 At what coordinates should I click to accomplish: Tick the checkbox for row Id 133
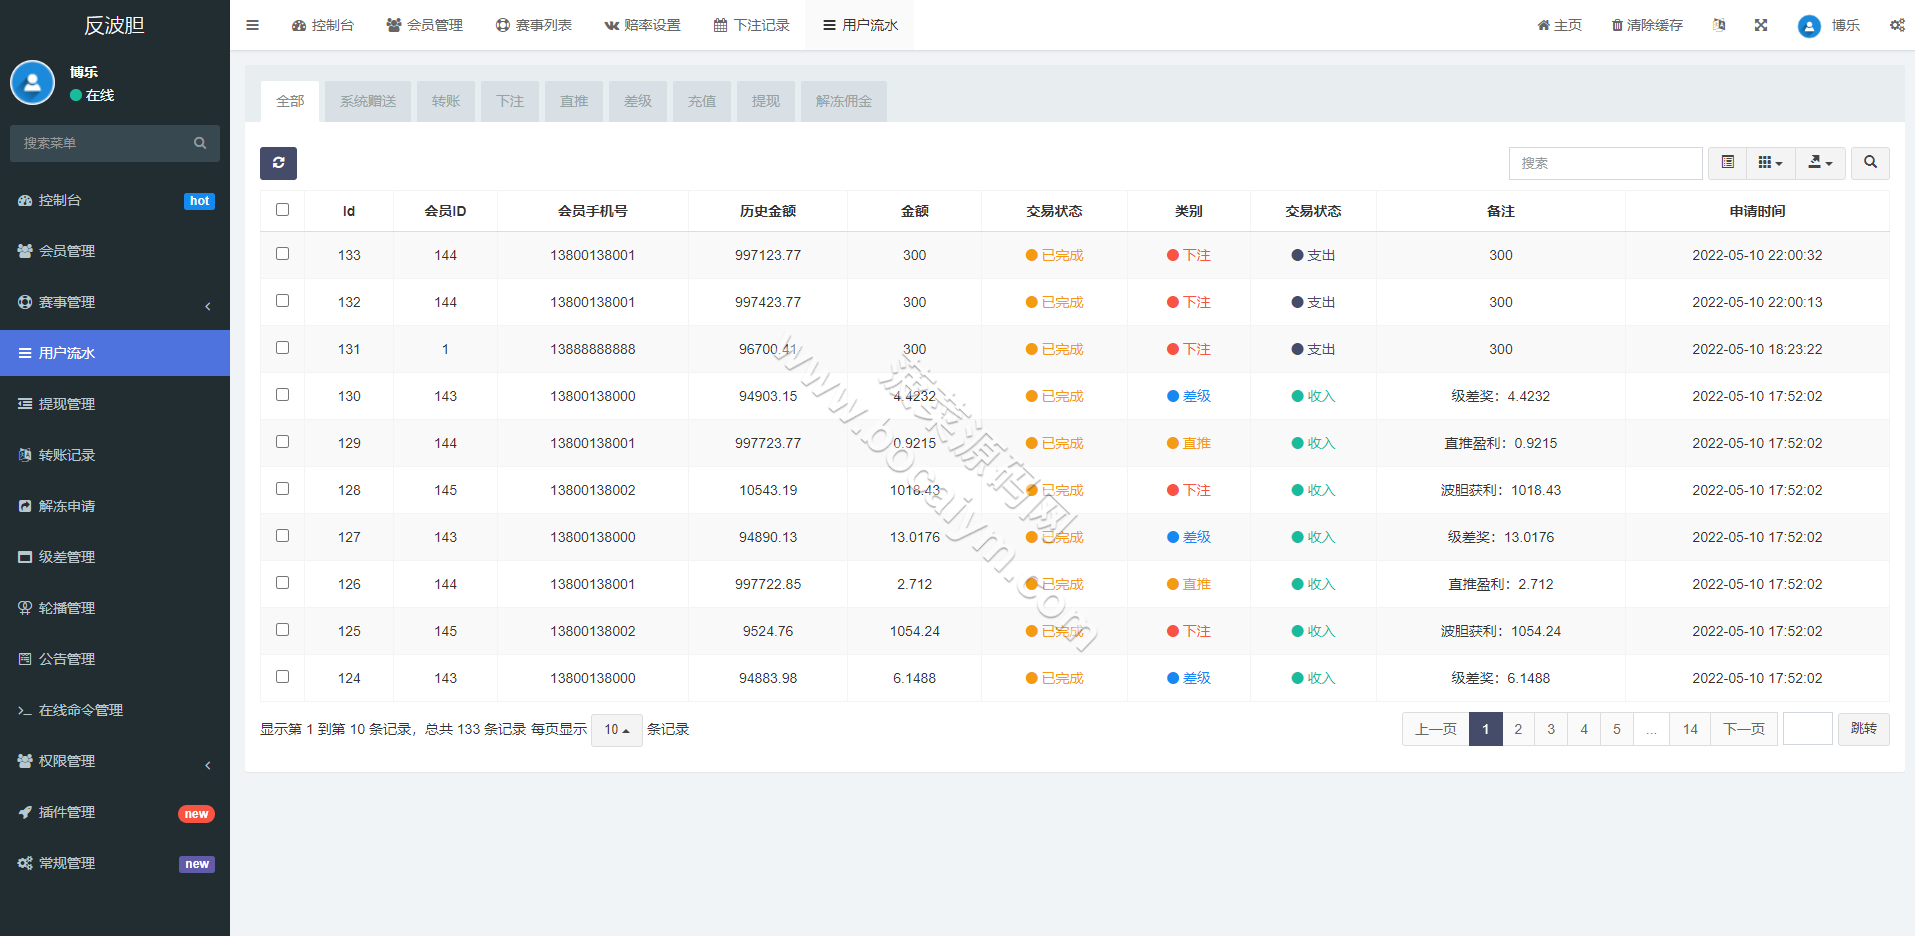coord(282,254)
